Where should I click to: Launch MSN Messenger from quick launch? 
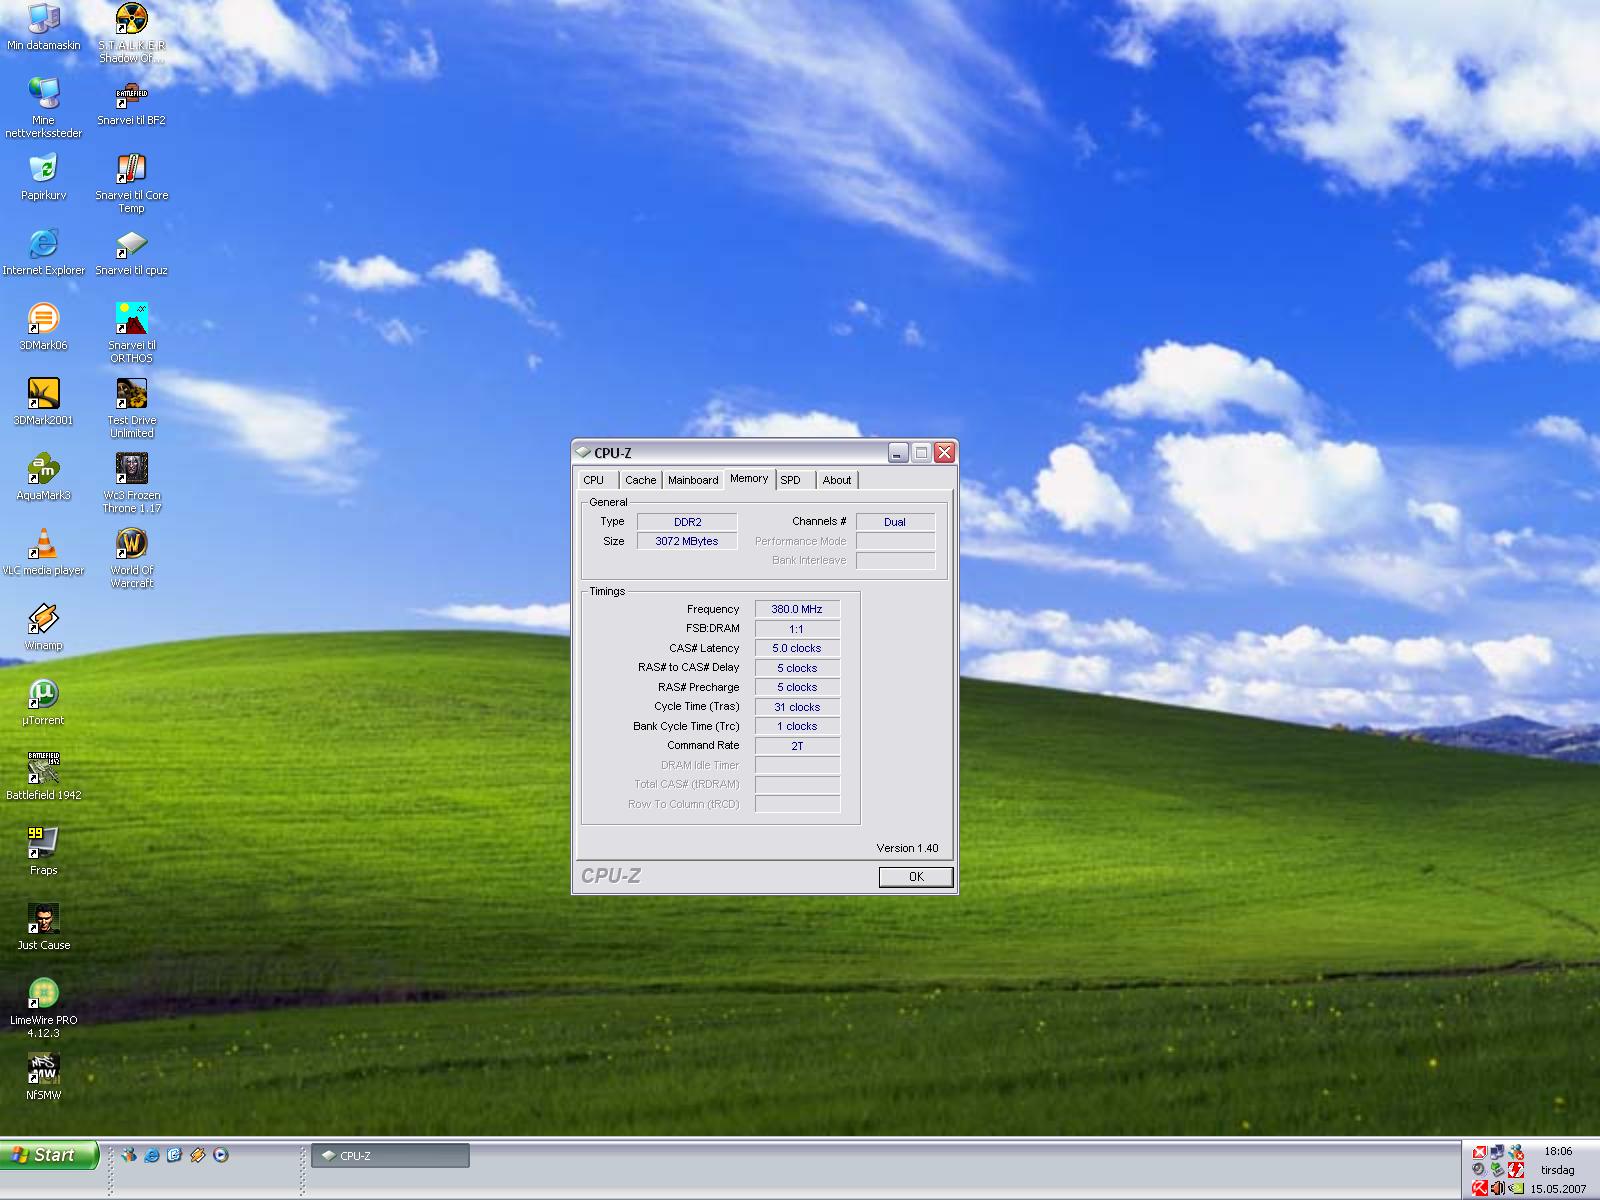(129, 1155)
